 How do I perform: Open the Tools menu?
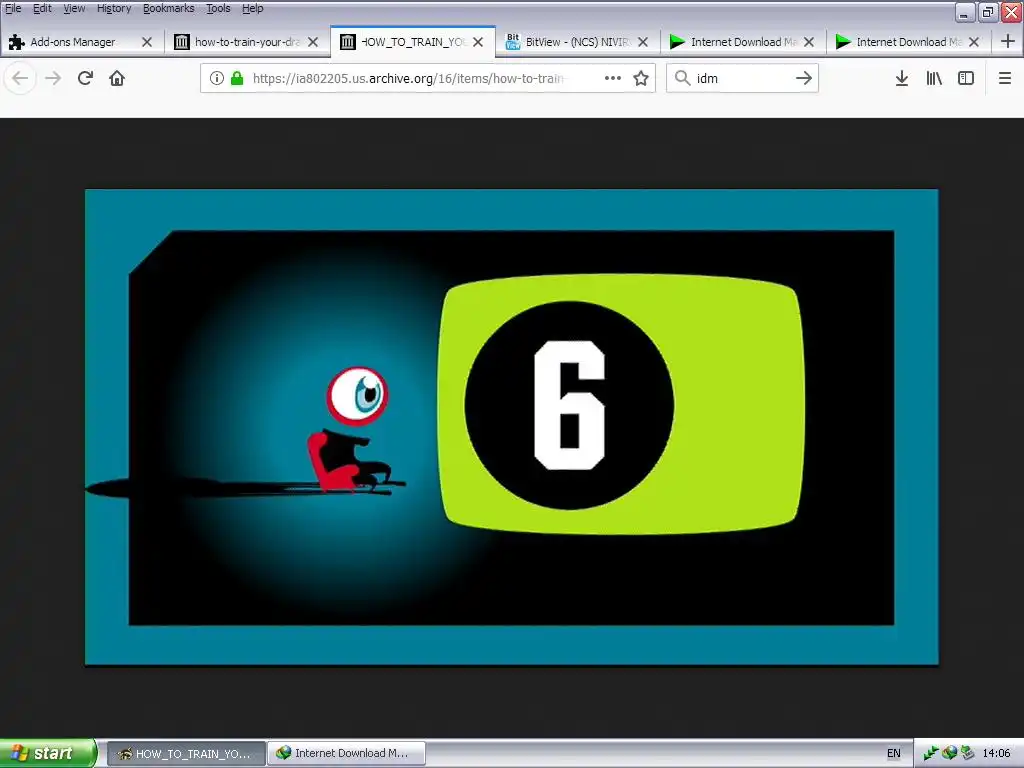[x=218, y=8]
